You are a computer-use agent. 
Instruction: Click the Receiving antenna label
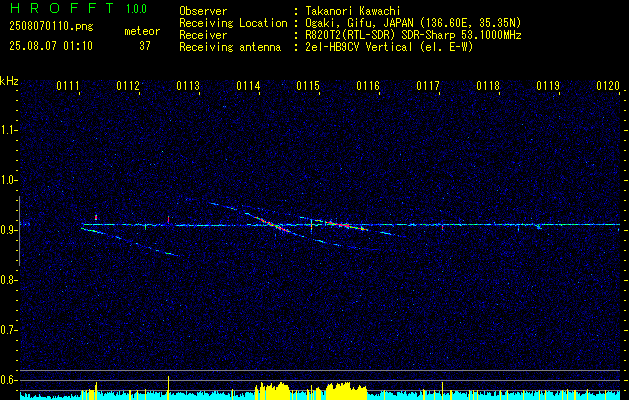coord(230,47)
